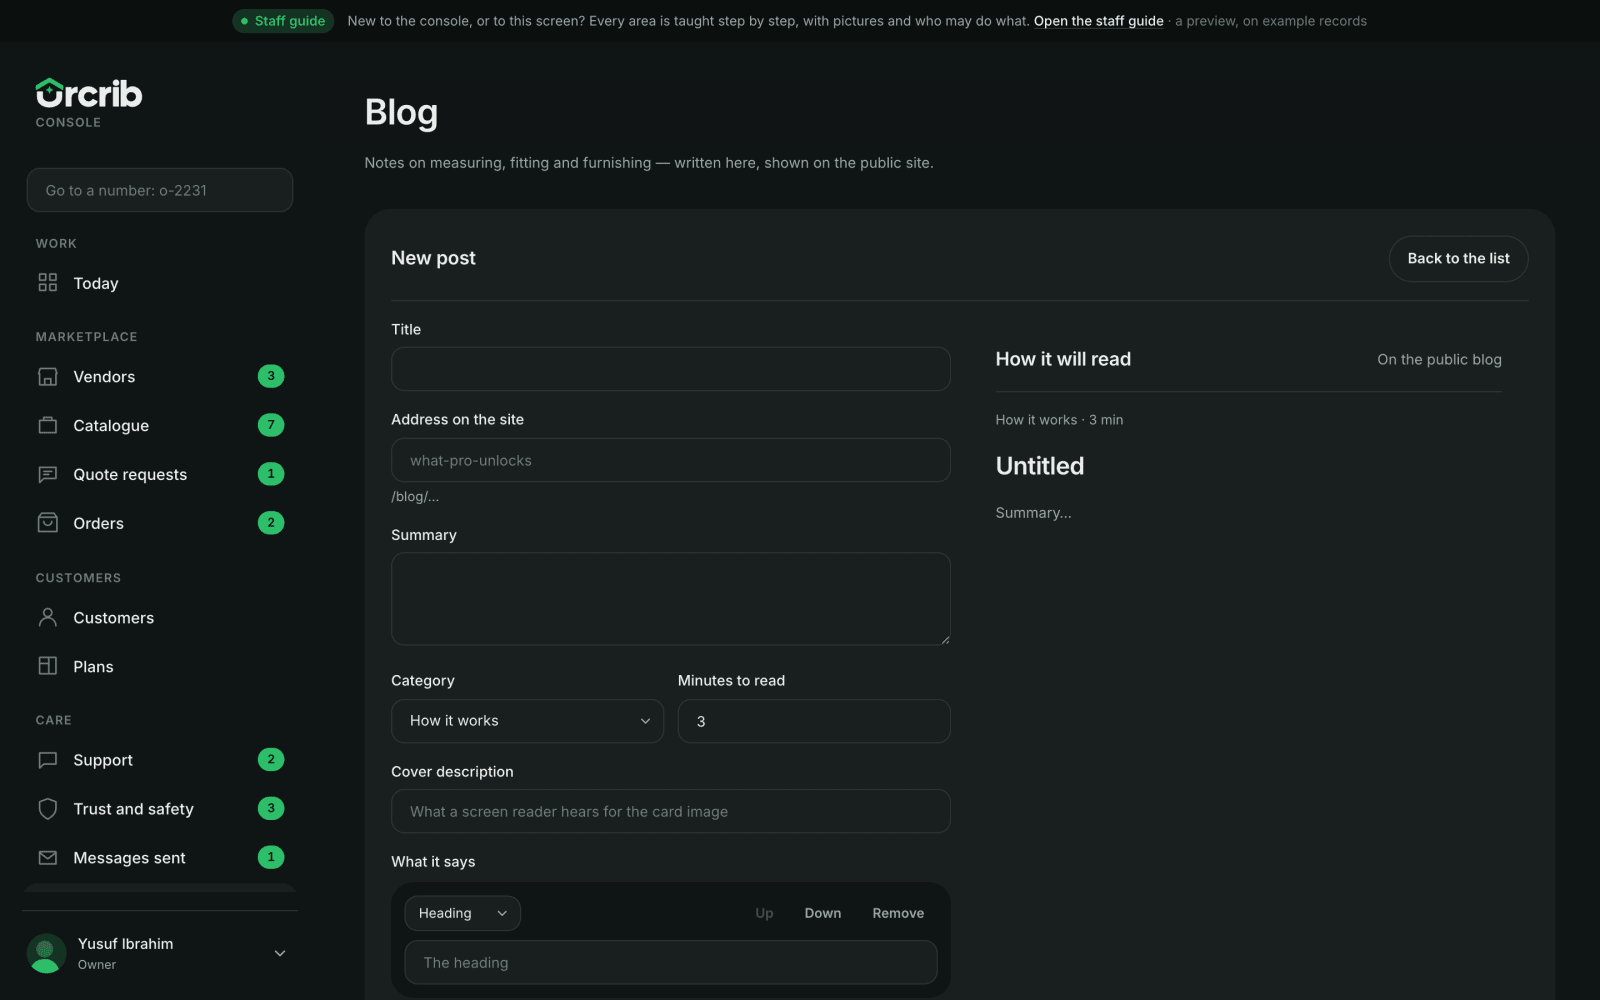Click the Vendors badge showing 3
Screen dimensions: 1600x1000
(271, 376)
